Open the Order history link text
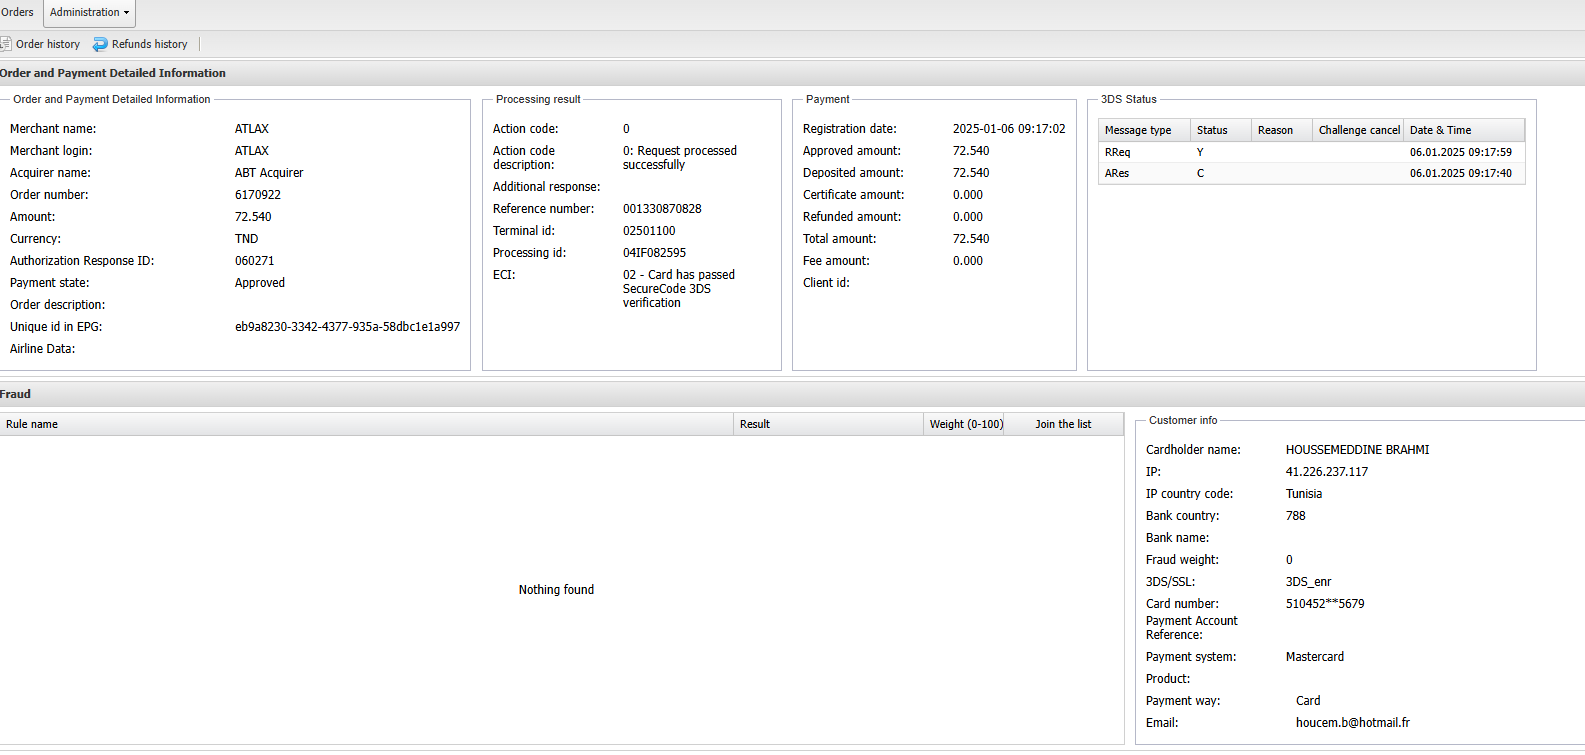Image resolution: width=1585 pixels, height=755 pixels. [x=48, y=44]
